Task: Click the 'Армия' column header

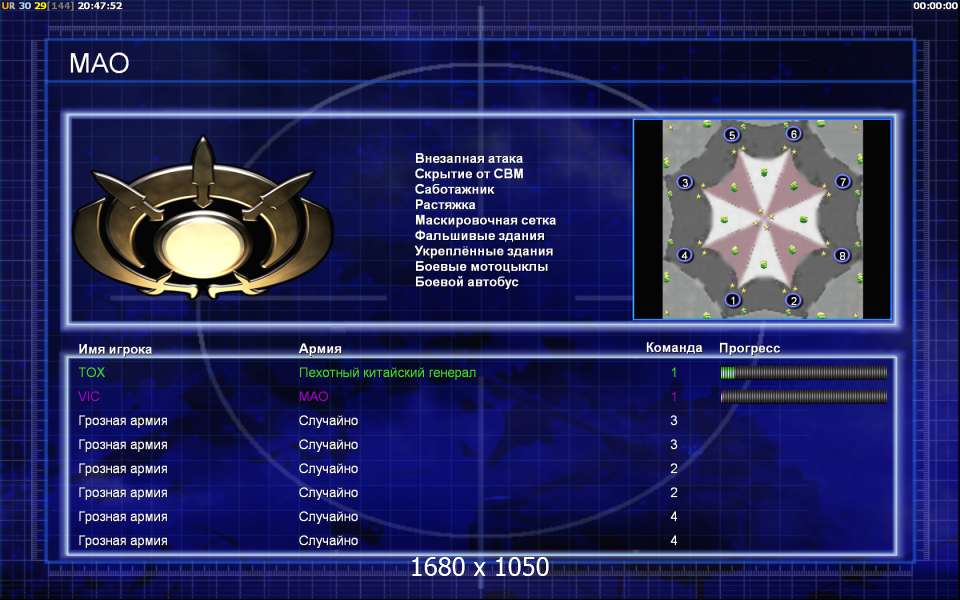Action: [320, 349]
